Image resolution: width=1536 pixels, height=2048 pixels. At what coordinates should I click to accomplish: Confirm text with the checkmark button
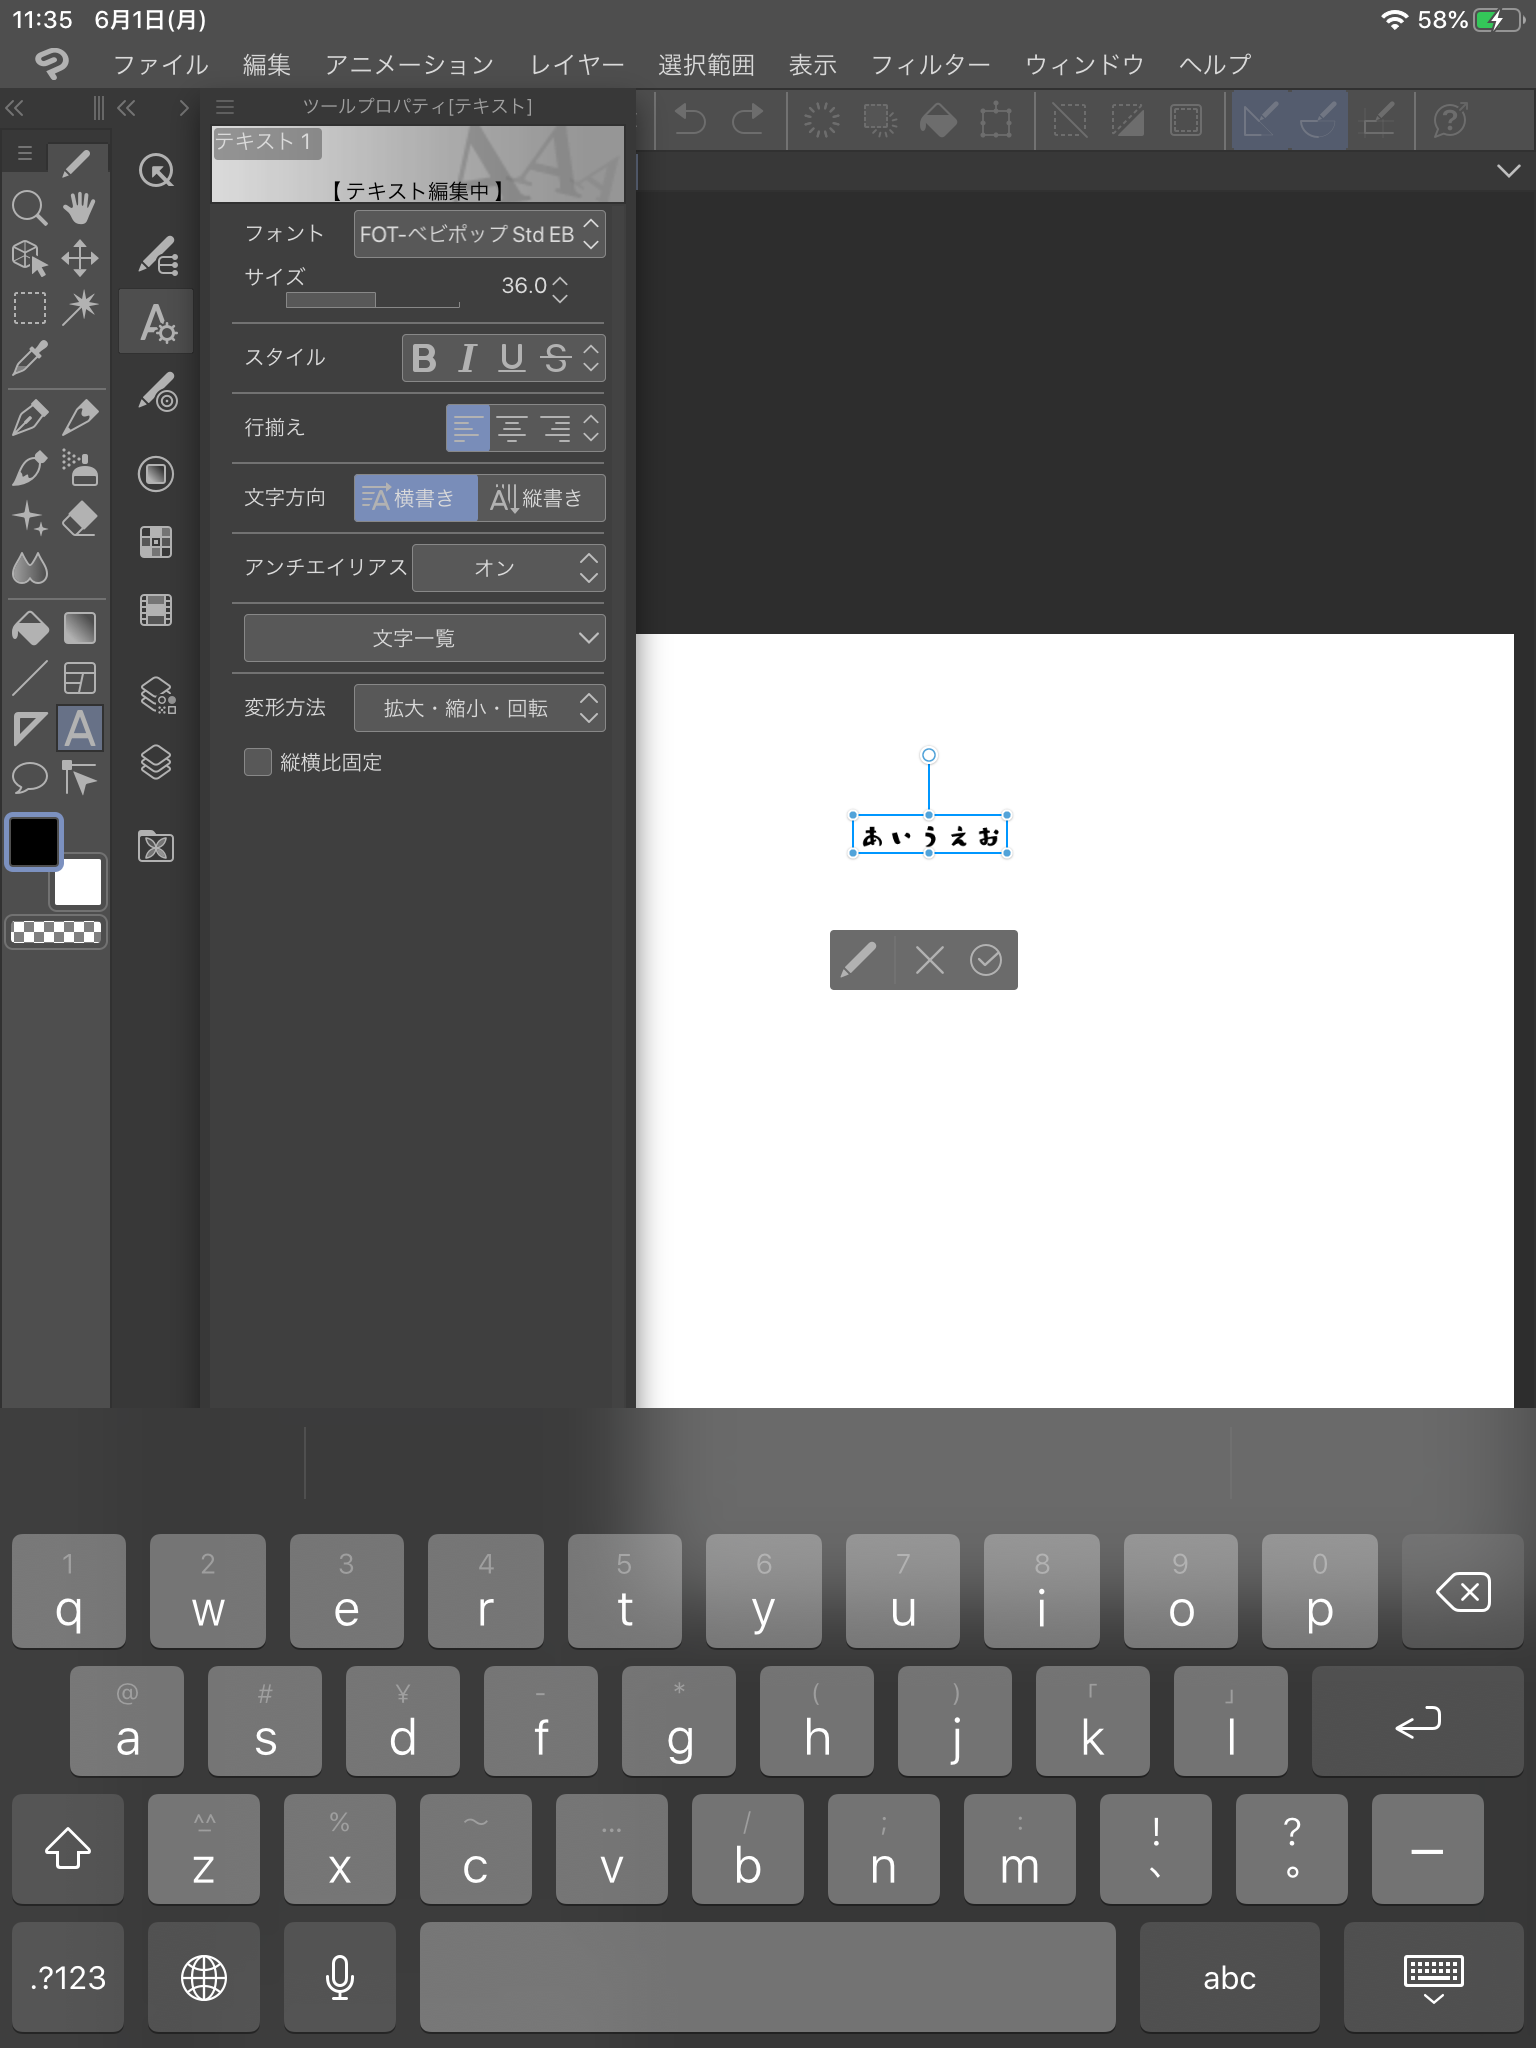click(x=986, y=960)
